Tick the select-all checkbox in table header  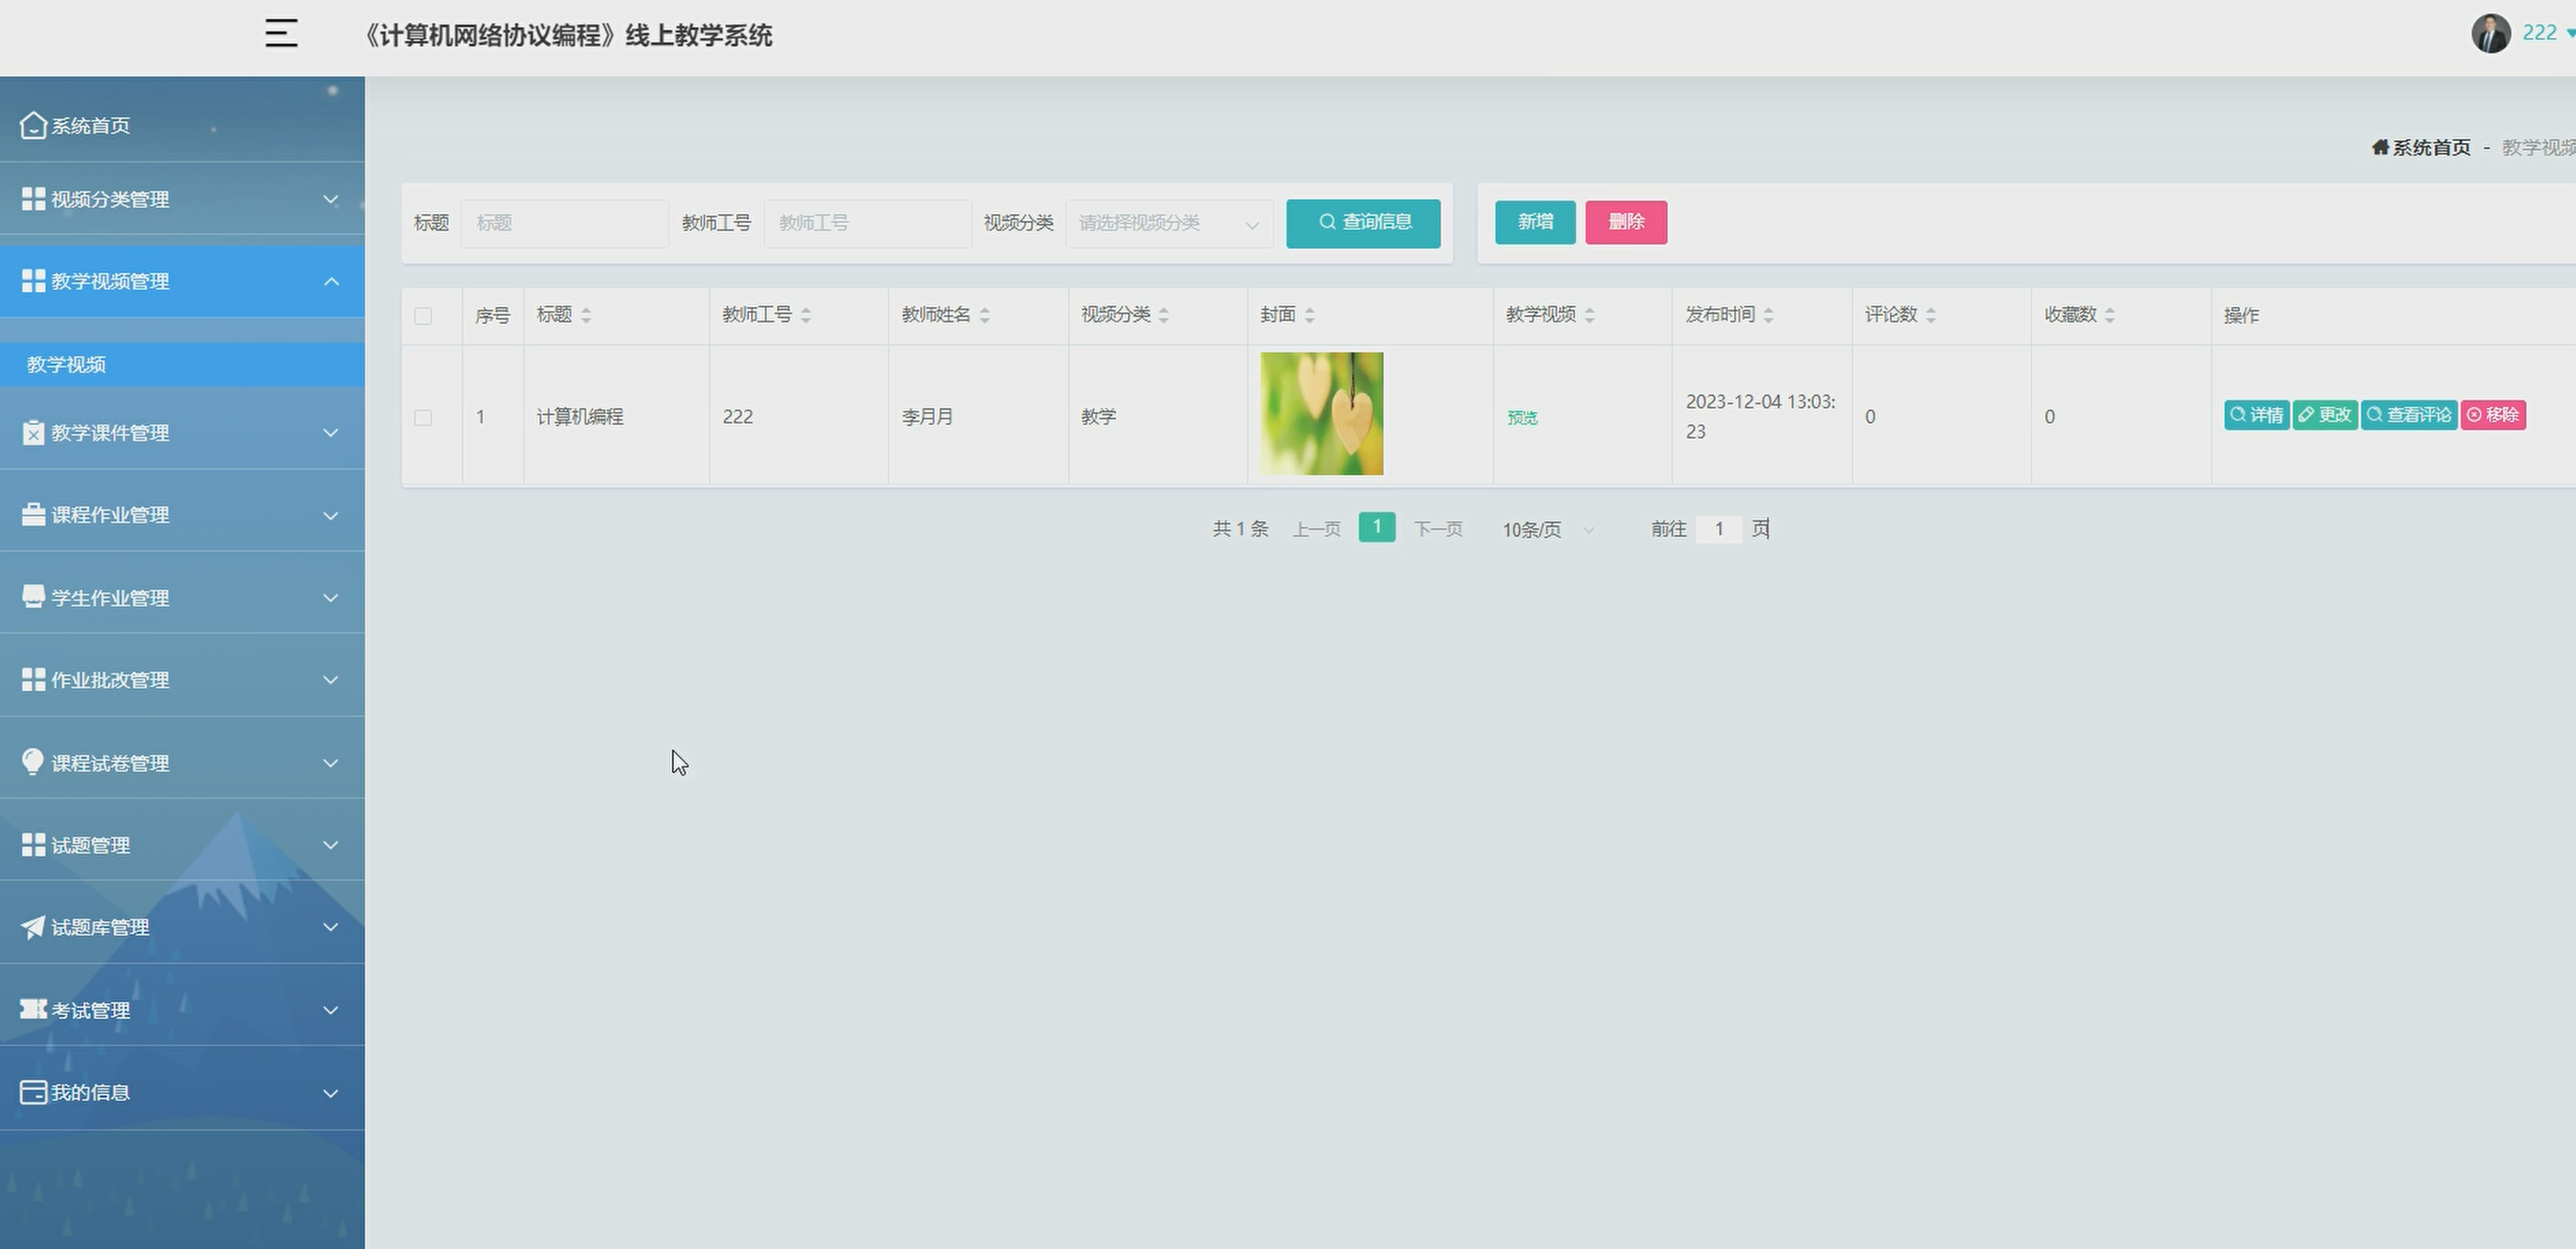(x=423, y=316)
